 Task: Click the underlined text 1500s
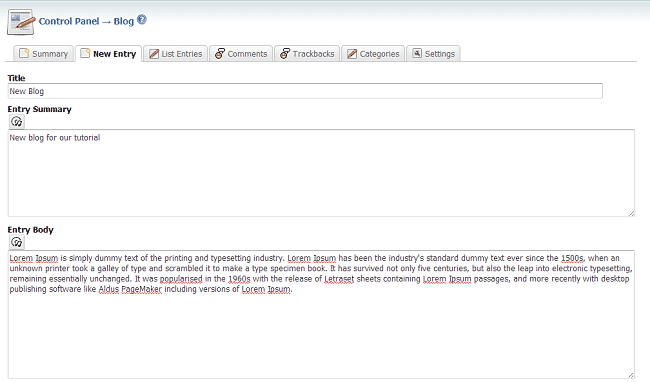(572, 258)
